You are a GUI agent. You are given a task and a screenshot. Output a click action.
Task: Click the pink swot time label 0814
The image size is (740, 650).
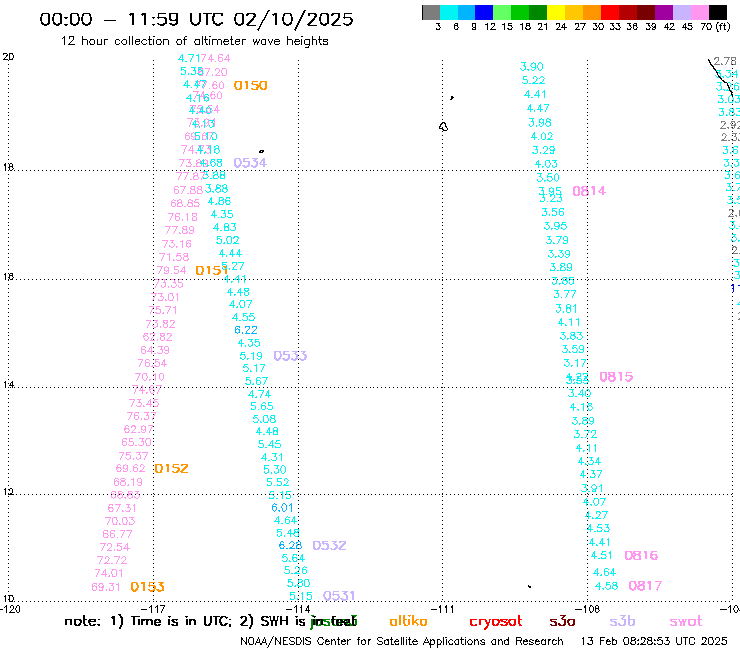coord(589,191)
